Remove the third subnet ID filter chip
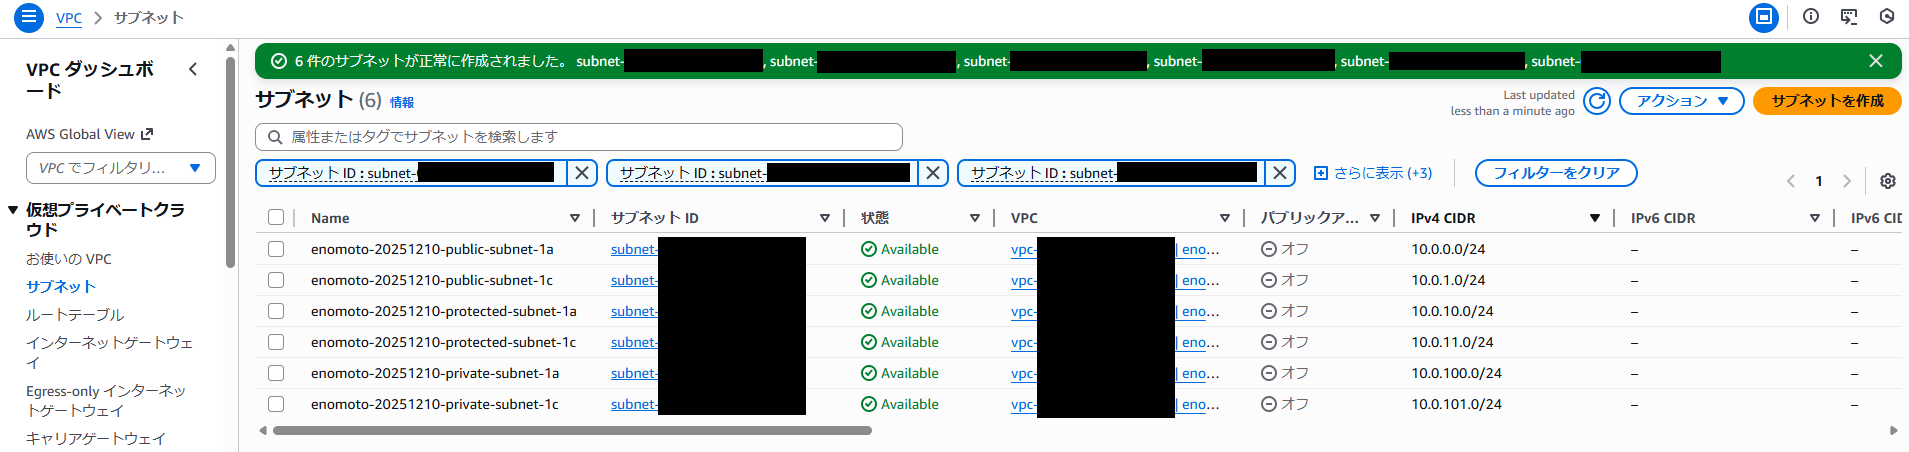This screenshot has width=1909, height=452. pyautogui.click(x=1280, y=173)
